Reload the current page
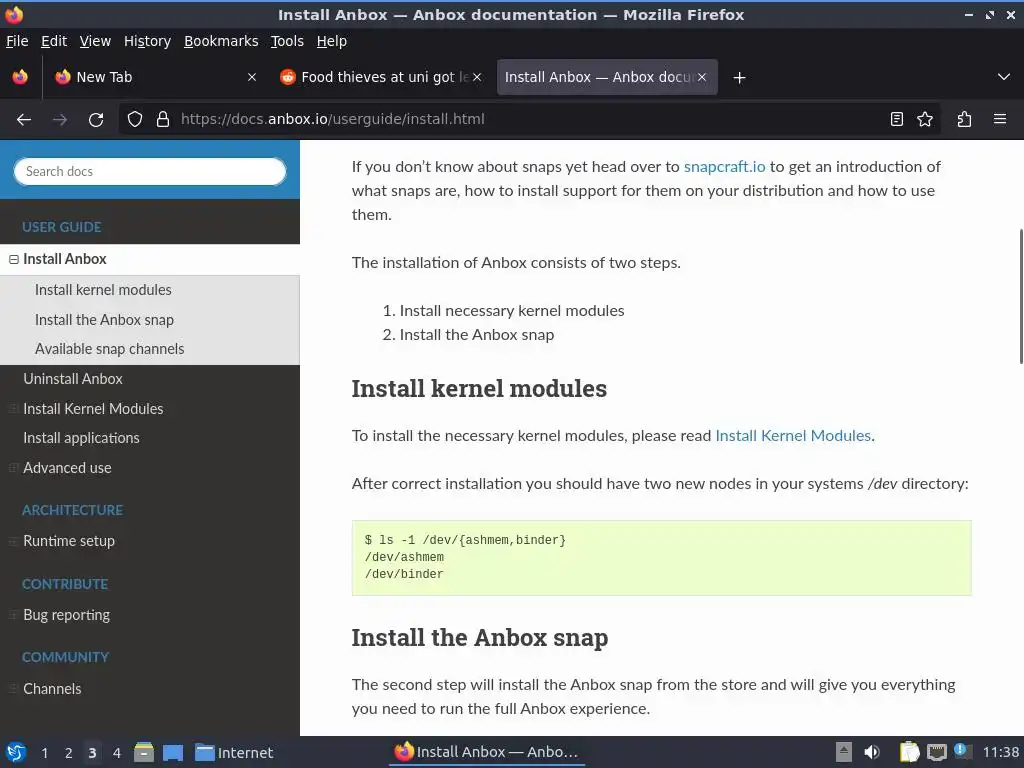1024x768 pixels. pos(96,119)
